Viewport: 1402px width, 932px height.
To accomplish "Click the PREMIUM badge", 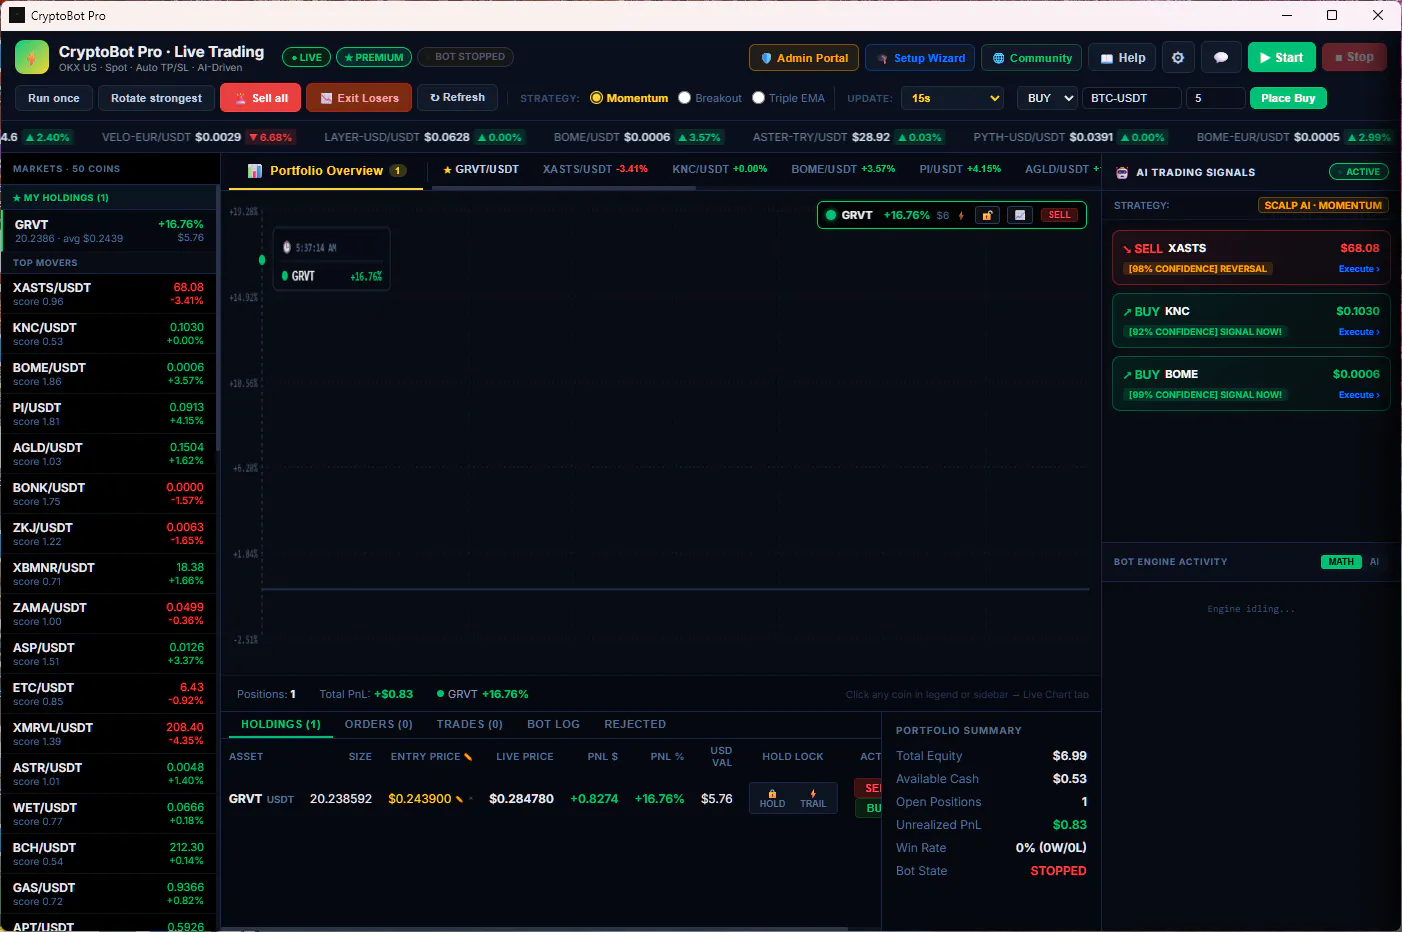I will pyautogui.click(x=374, y=58).
